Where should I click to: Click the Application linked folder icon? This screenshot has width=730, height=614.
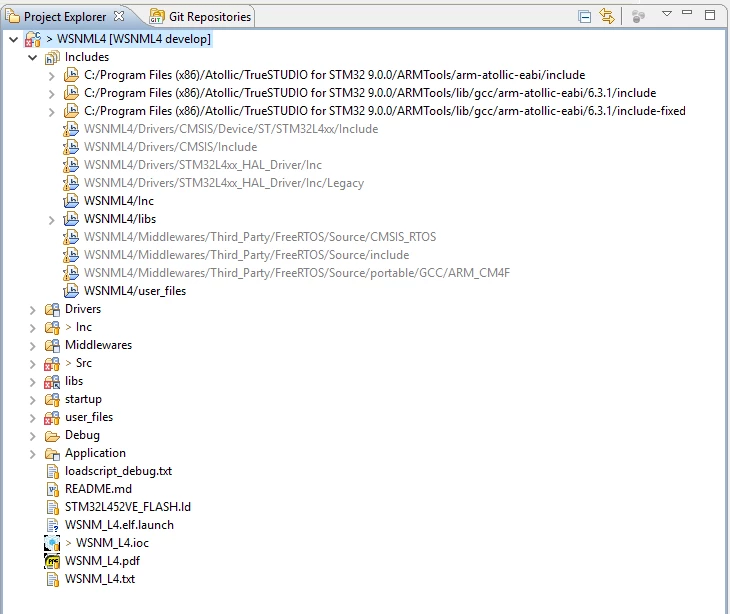[52, 454]
